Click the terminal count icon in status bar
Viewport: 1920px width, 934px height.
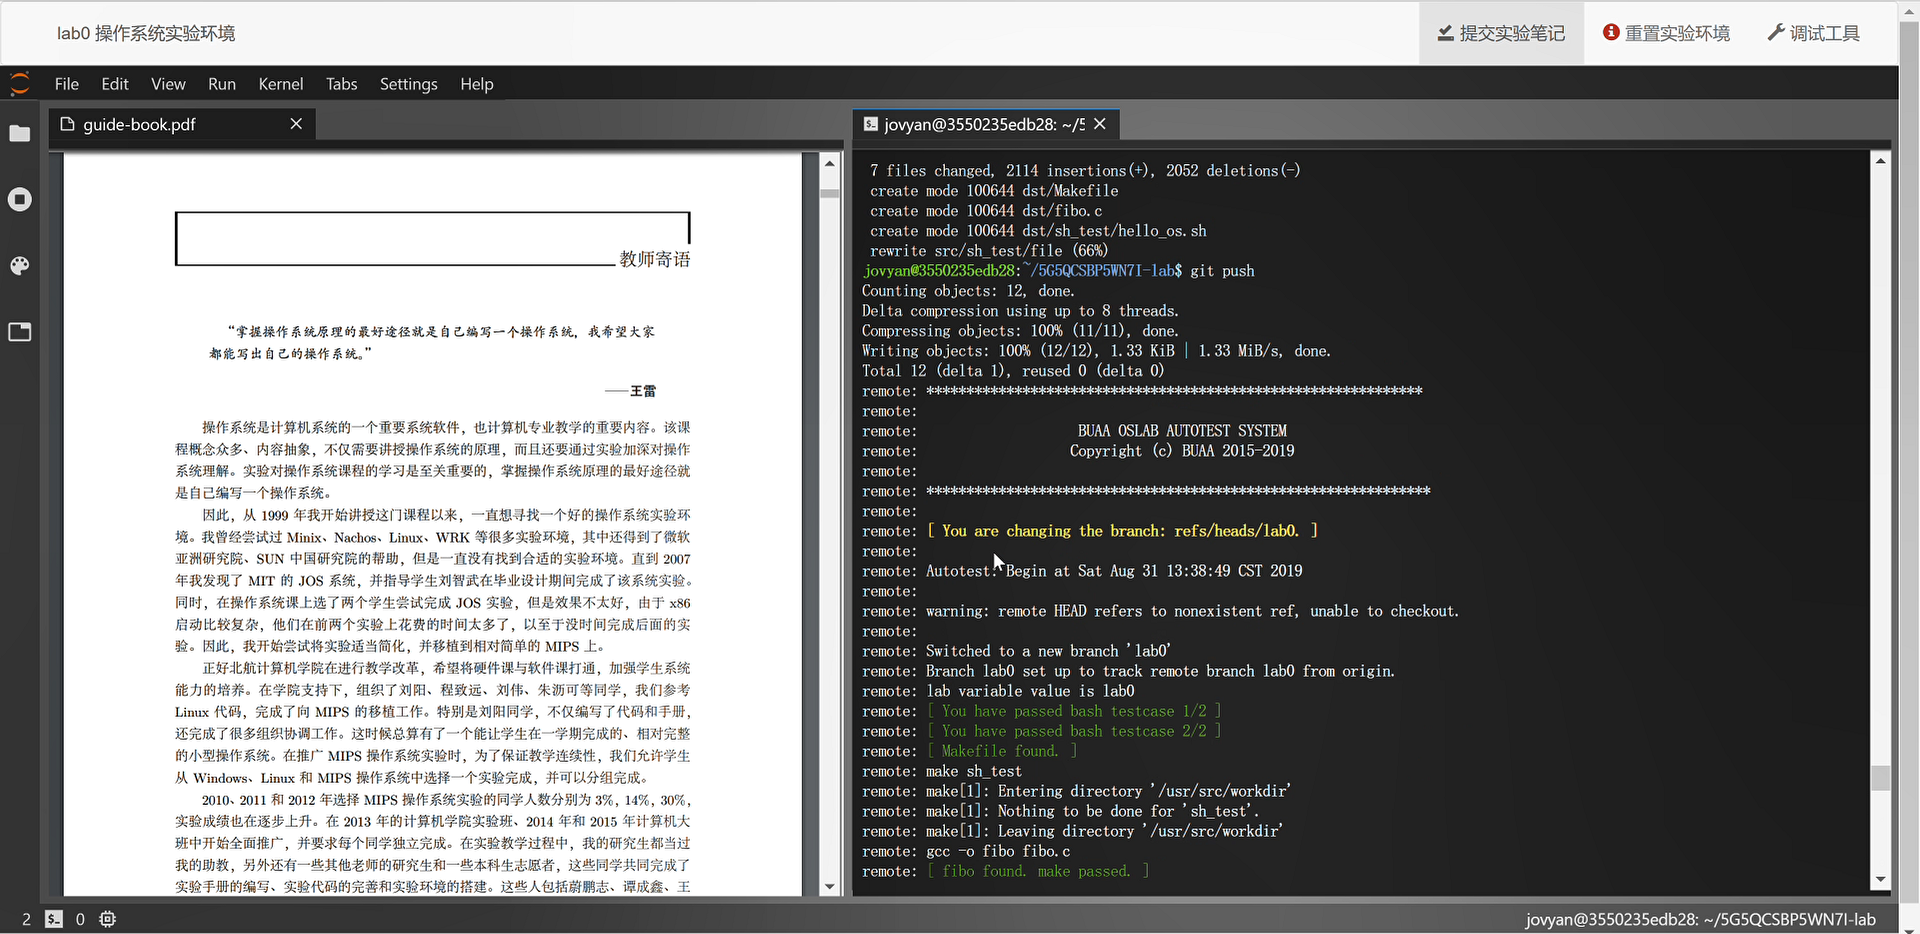[54, 918]
